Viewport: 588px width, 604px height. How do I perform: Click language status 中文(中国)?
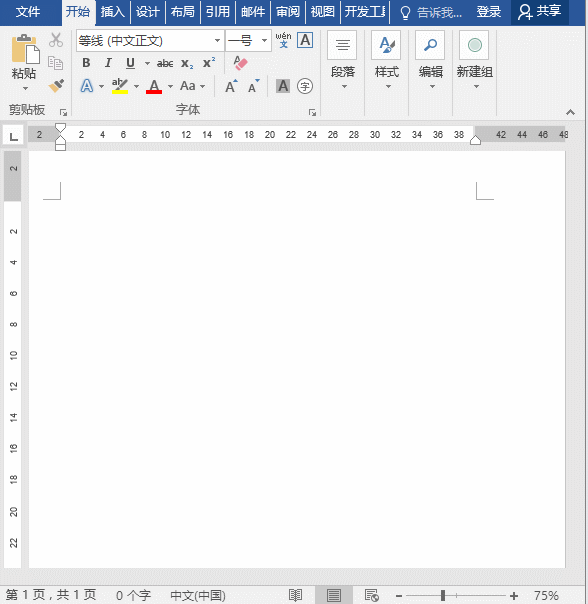point(198,596)
